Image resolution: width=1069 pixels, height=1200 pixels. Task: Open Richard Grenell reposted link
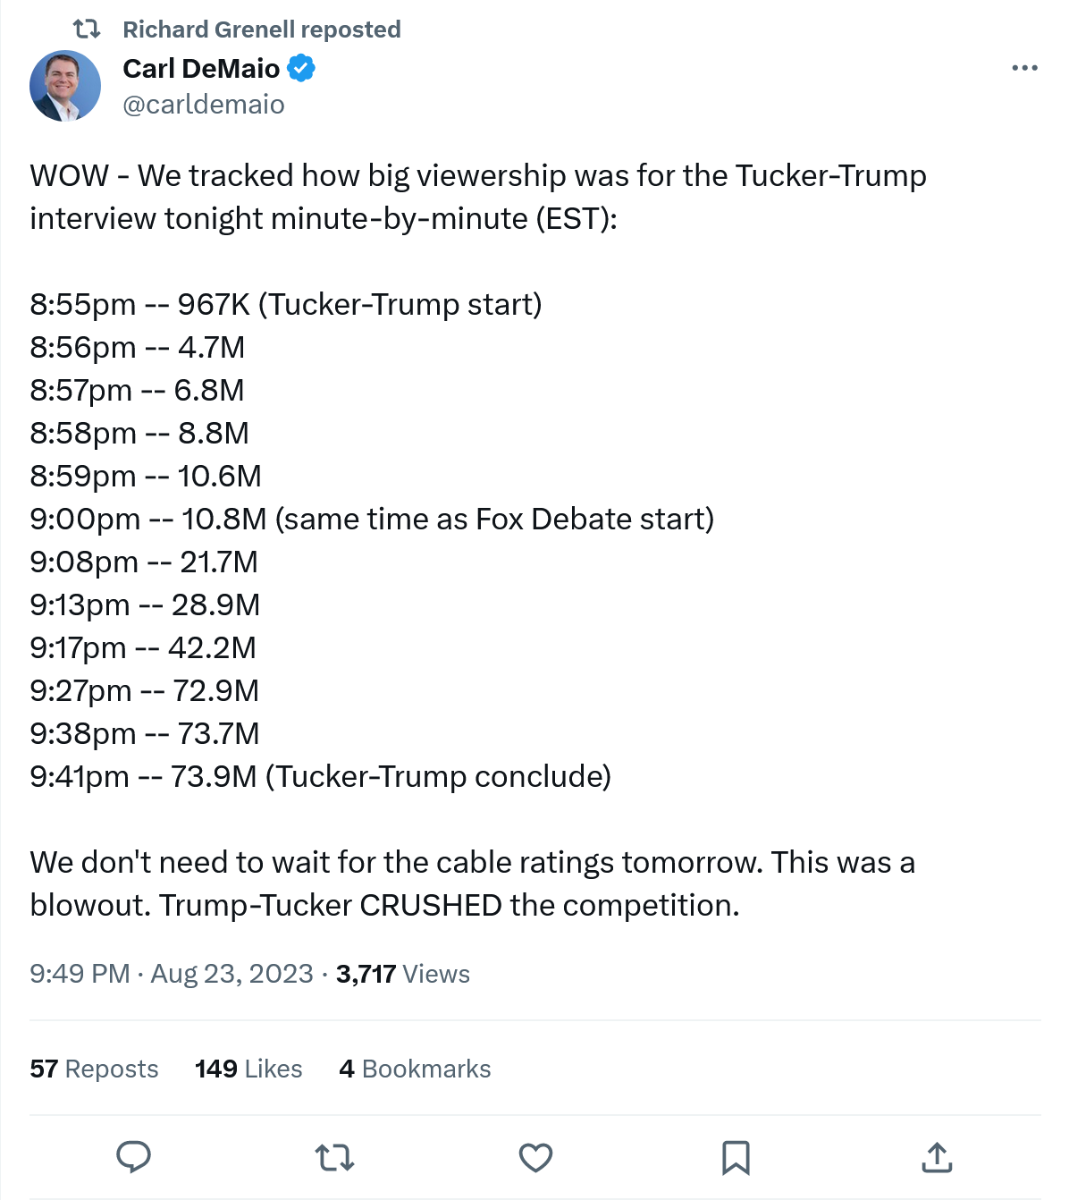(x=261, y=29)
